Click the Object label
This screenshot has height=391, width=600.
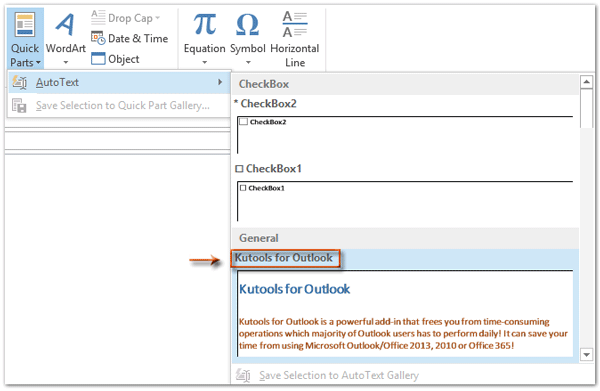coord(124,59)
